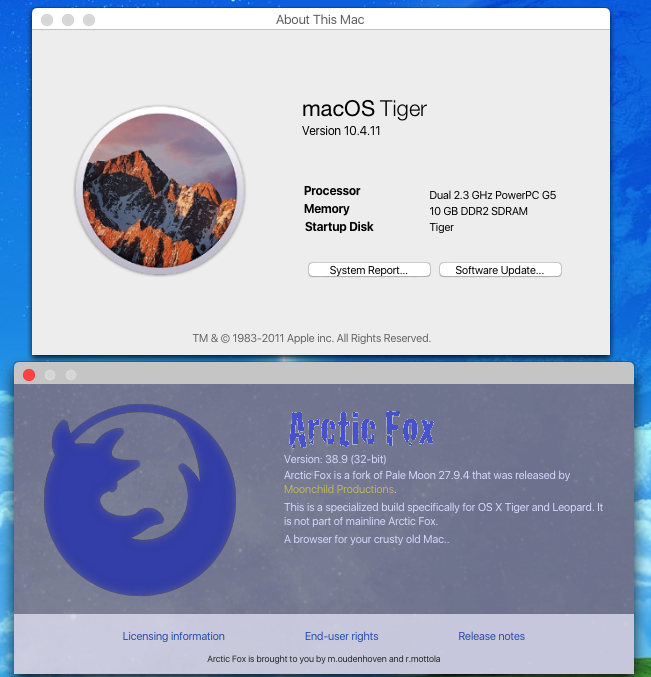Click 'A browser for your crusty old Mac' text
651x677 pixels.
pyautogui.click(x=367, y=539)
